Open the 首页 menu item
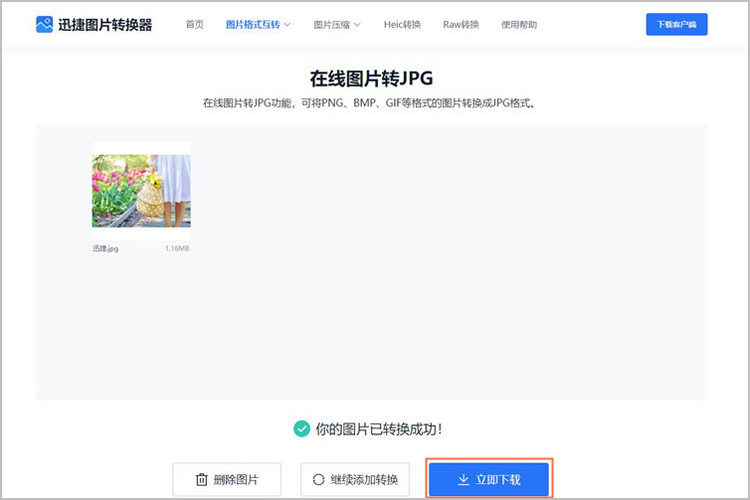 point(195,24)
